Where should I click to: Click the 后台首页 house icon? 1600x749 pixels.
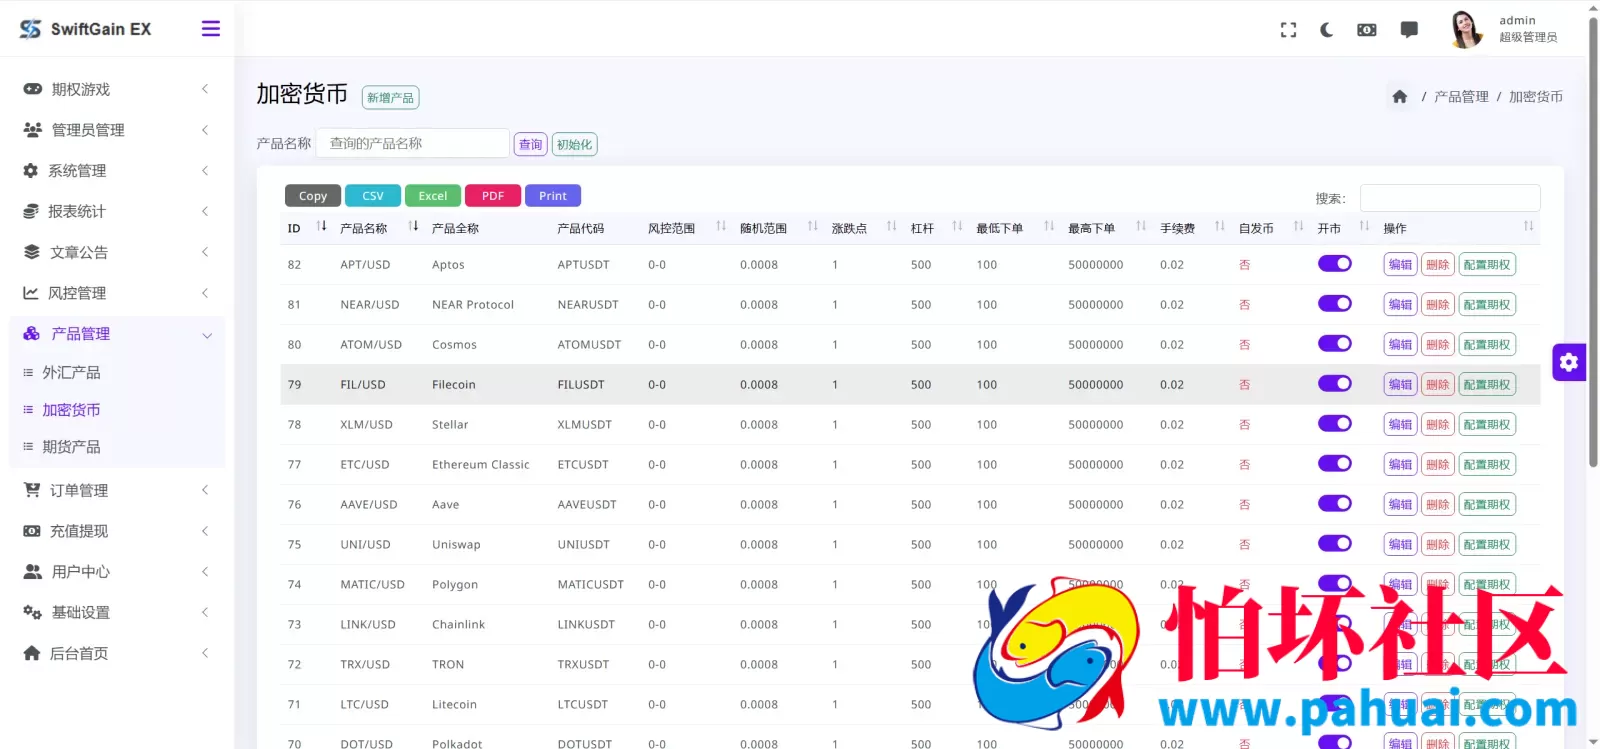pyautogui.click(x=32, y=653)
